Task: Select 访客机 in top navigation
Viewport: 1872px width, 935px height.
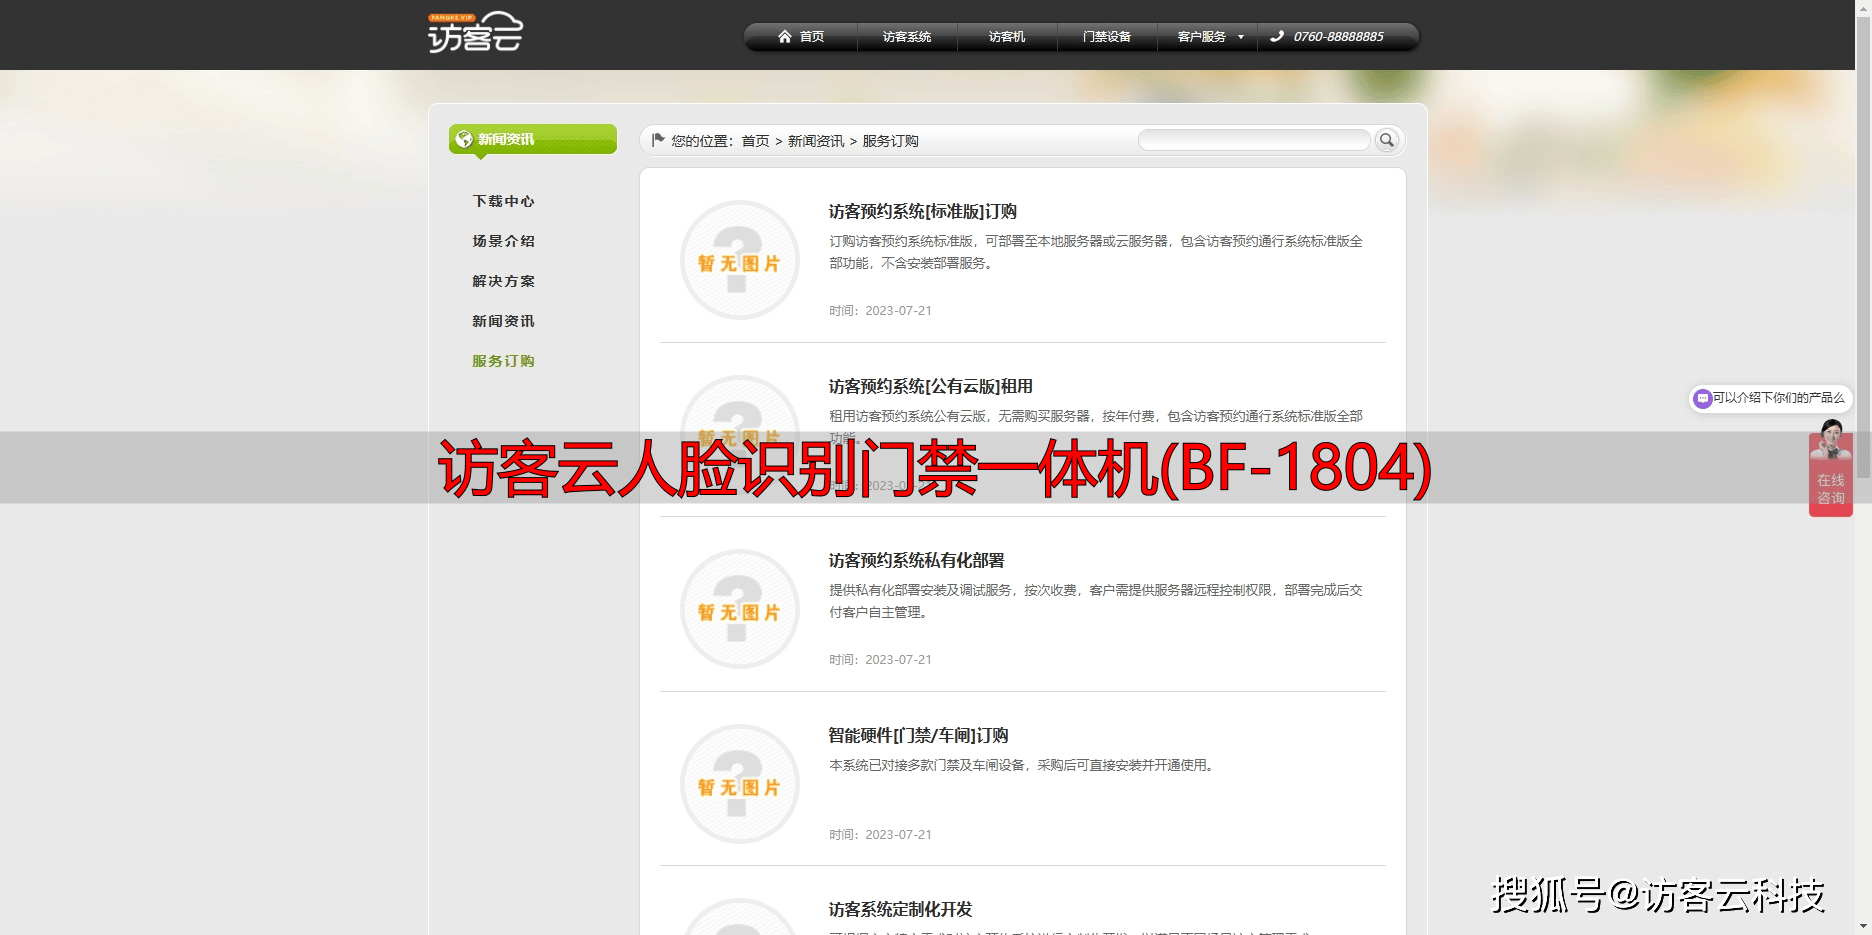Action: tap(1006, 37)
